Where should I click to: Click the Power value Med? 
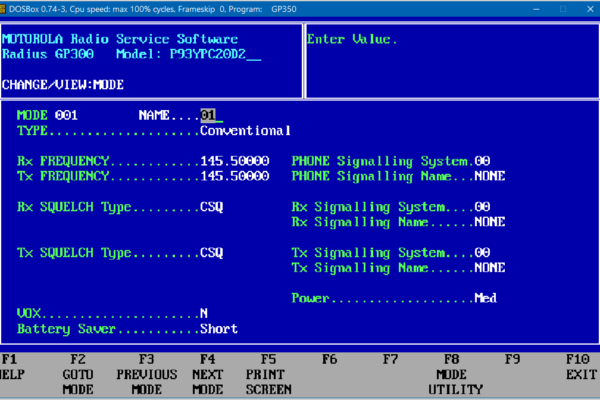(x=486, y=298)
